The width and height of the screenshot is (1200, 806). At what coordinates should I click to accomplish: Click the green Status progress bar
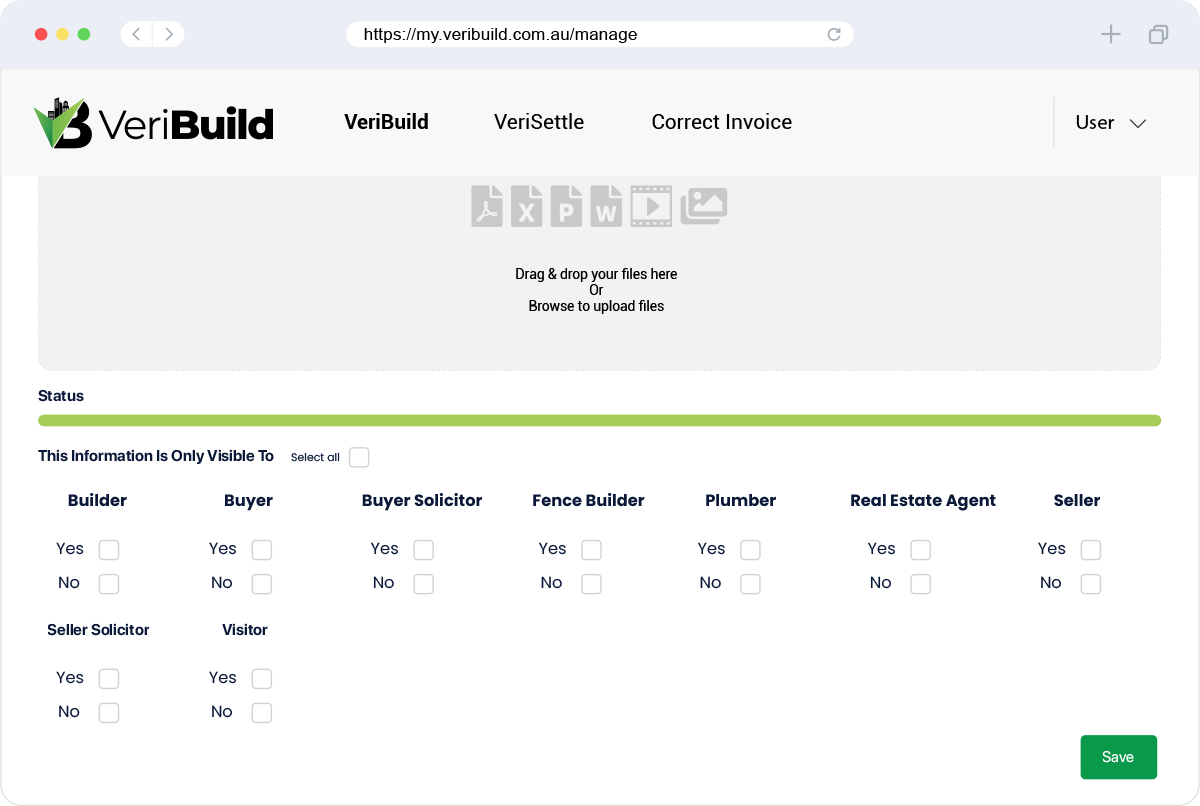point(599,421)
